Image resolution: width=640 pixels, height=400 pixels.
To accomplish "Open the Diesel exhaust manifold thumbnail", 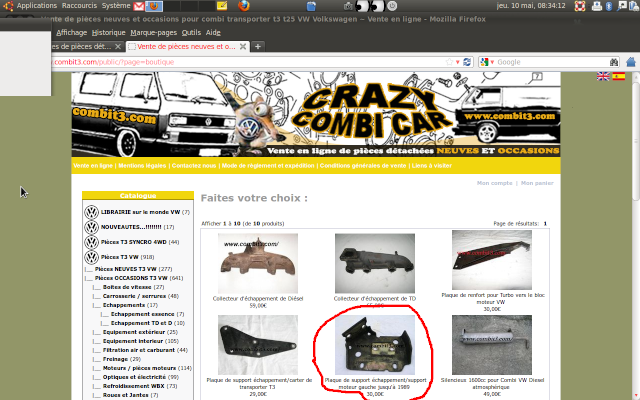I will click(258, 263).
